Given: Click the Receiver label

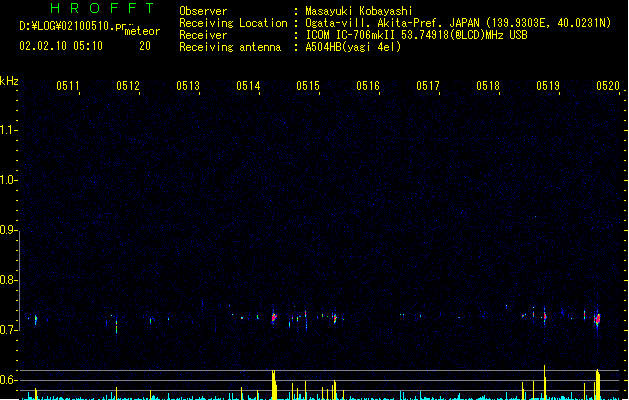Looking at the screenshot, I should [203, 35].
